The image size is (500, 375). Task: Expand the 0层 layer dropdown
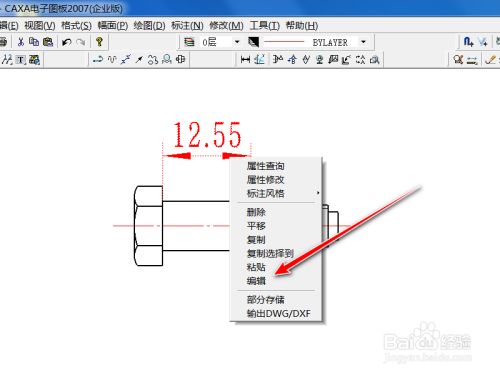point(237,42)
